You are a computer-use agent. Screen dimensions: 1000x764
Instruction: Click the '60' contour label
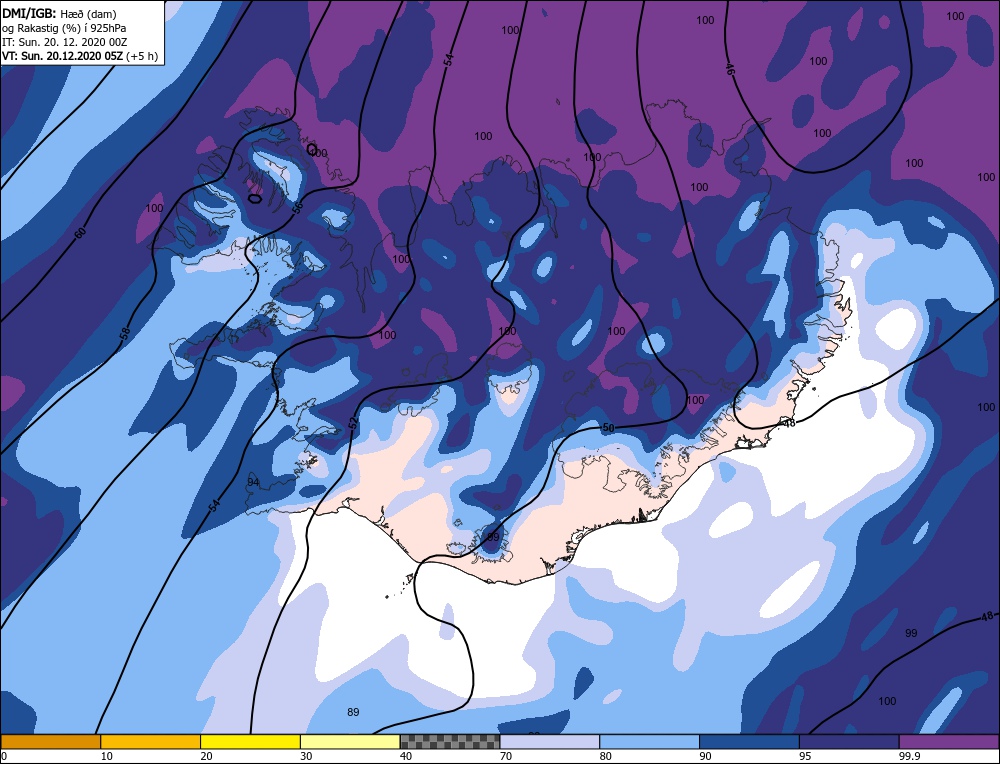click(80, 233)
